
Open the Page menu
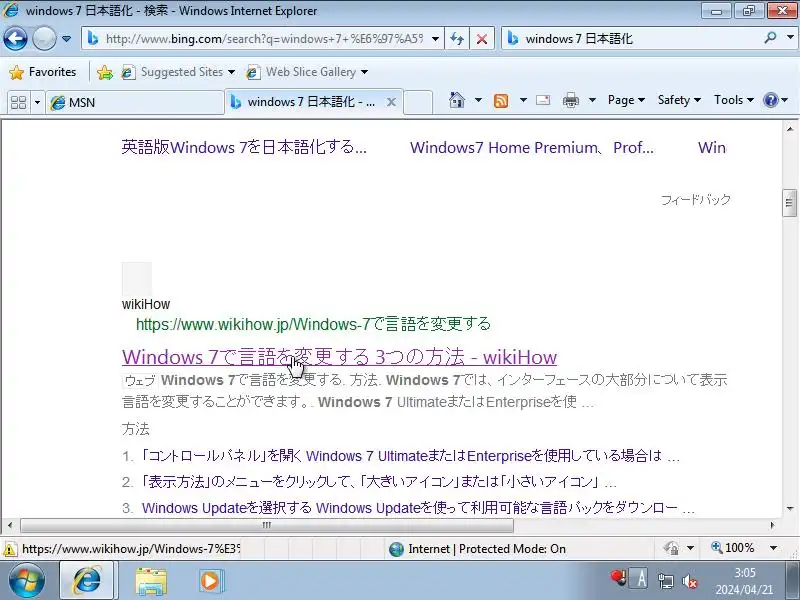point(626,100)
